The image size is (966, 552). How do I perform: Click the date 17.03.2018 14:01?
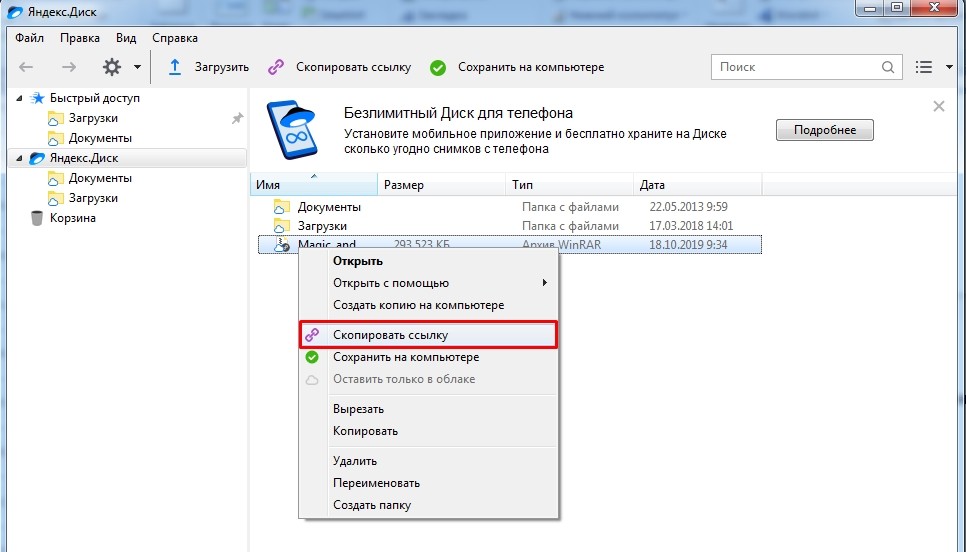[x=691, y=226]
